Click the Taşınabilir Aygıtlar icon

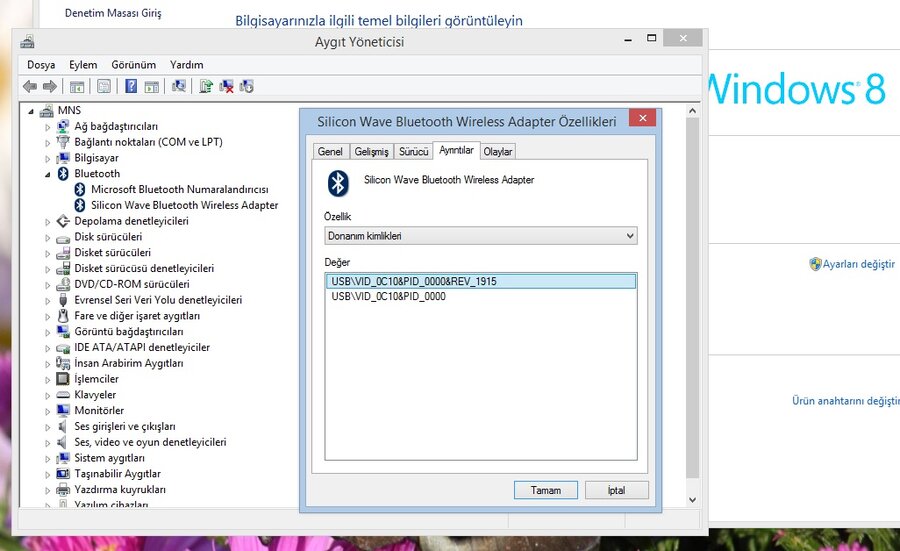63,474
